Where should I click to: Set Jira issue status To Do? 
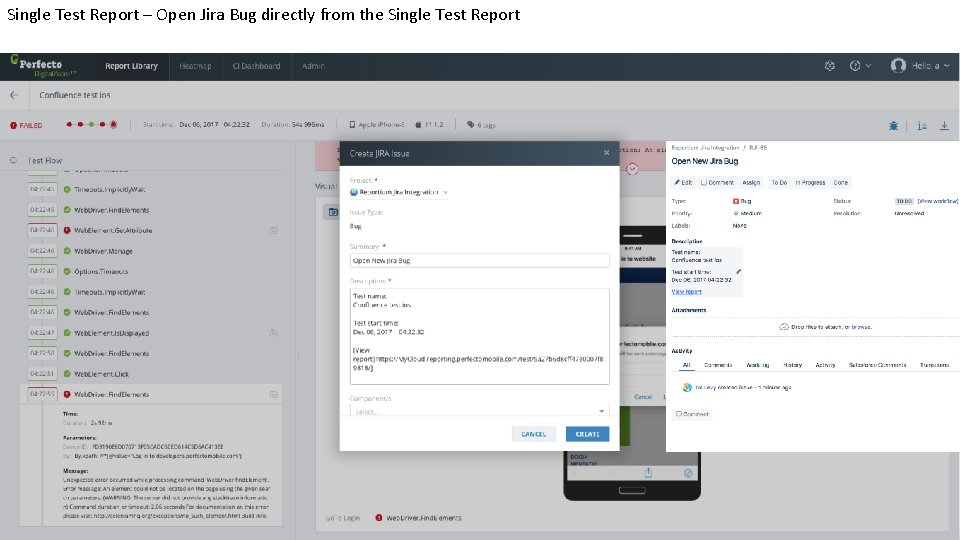pos(779,182)
